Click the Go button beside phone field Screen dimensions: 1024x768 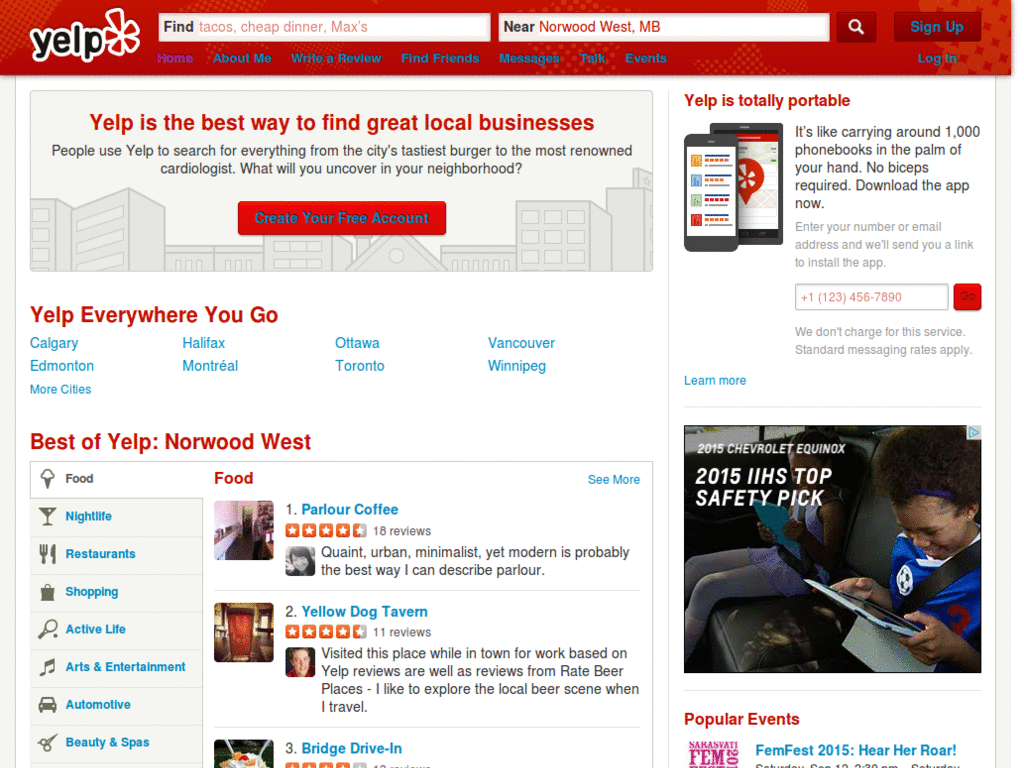[x=967, y=297]
